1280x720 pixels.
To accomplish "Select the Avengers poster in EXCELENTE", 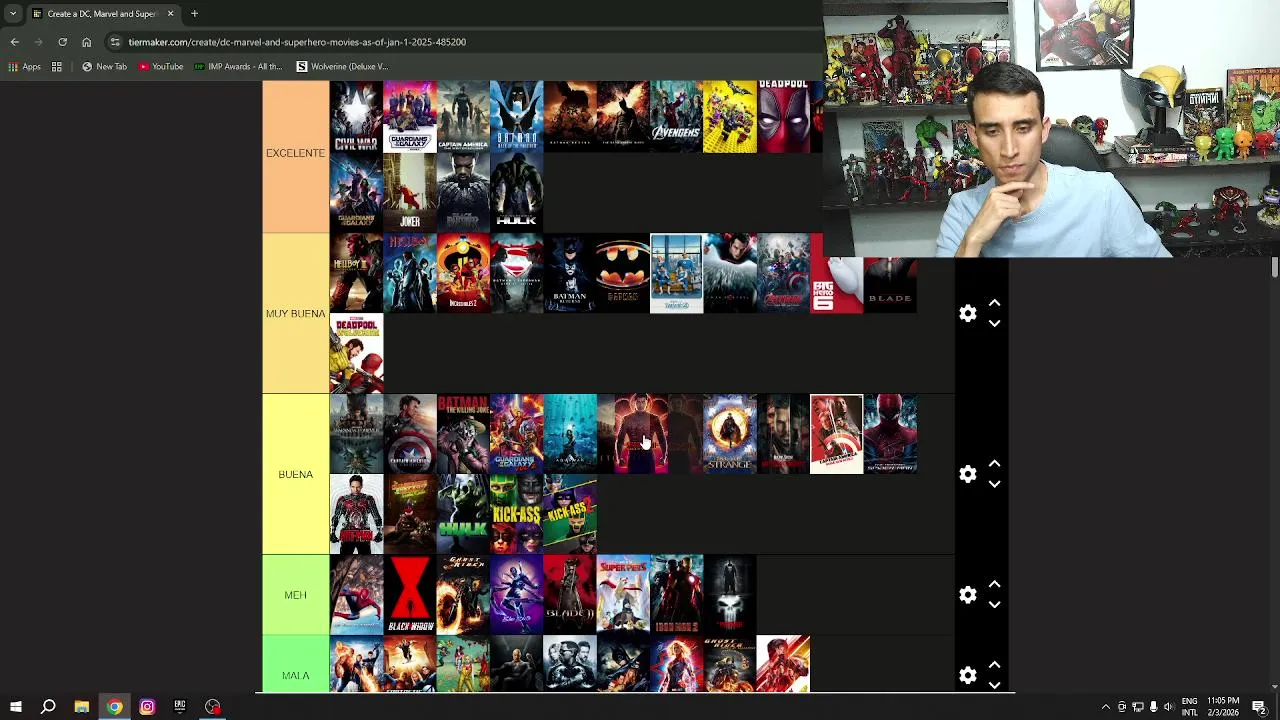I will tap(676, 117).
